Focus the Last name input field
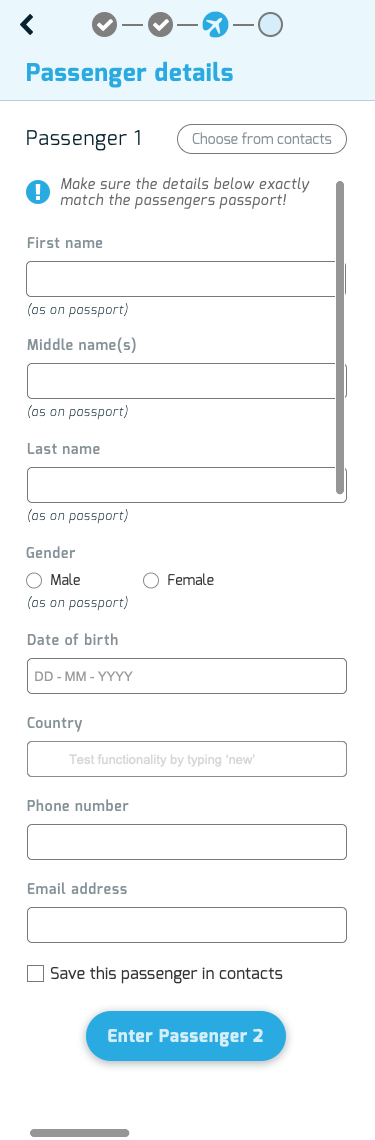Screen dimensions: 375x1140 (x=187, y=485)
